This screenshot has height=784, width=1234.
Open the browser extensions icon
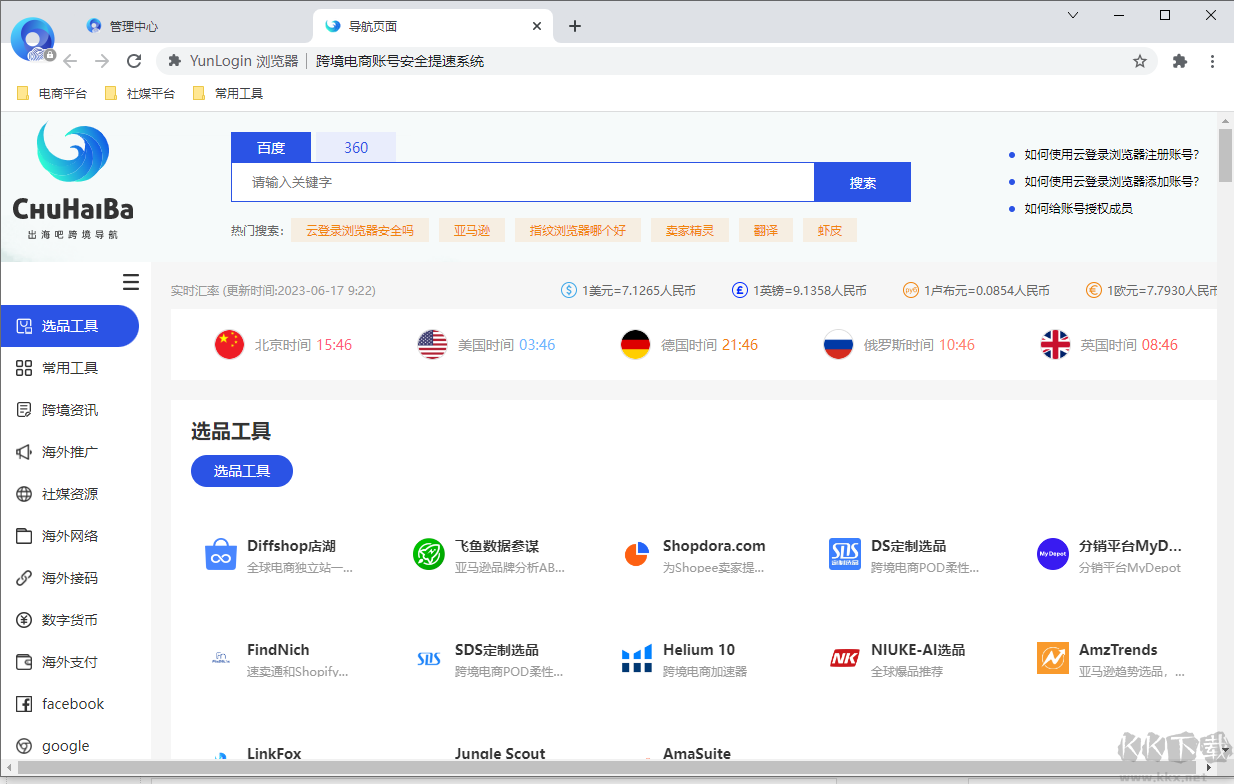click(1179, 61)
